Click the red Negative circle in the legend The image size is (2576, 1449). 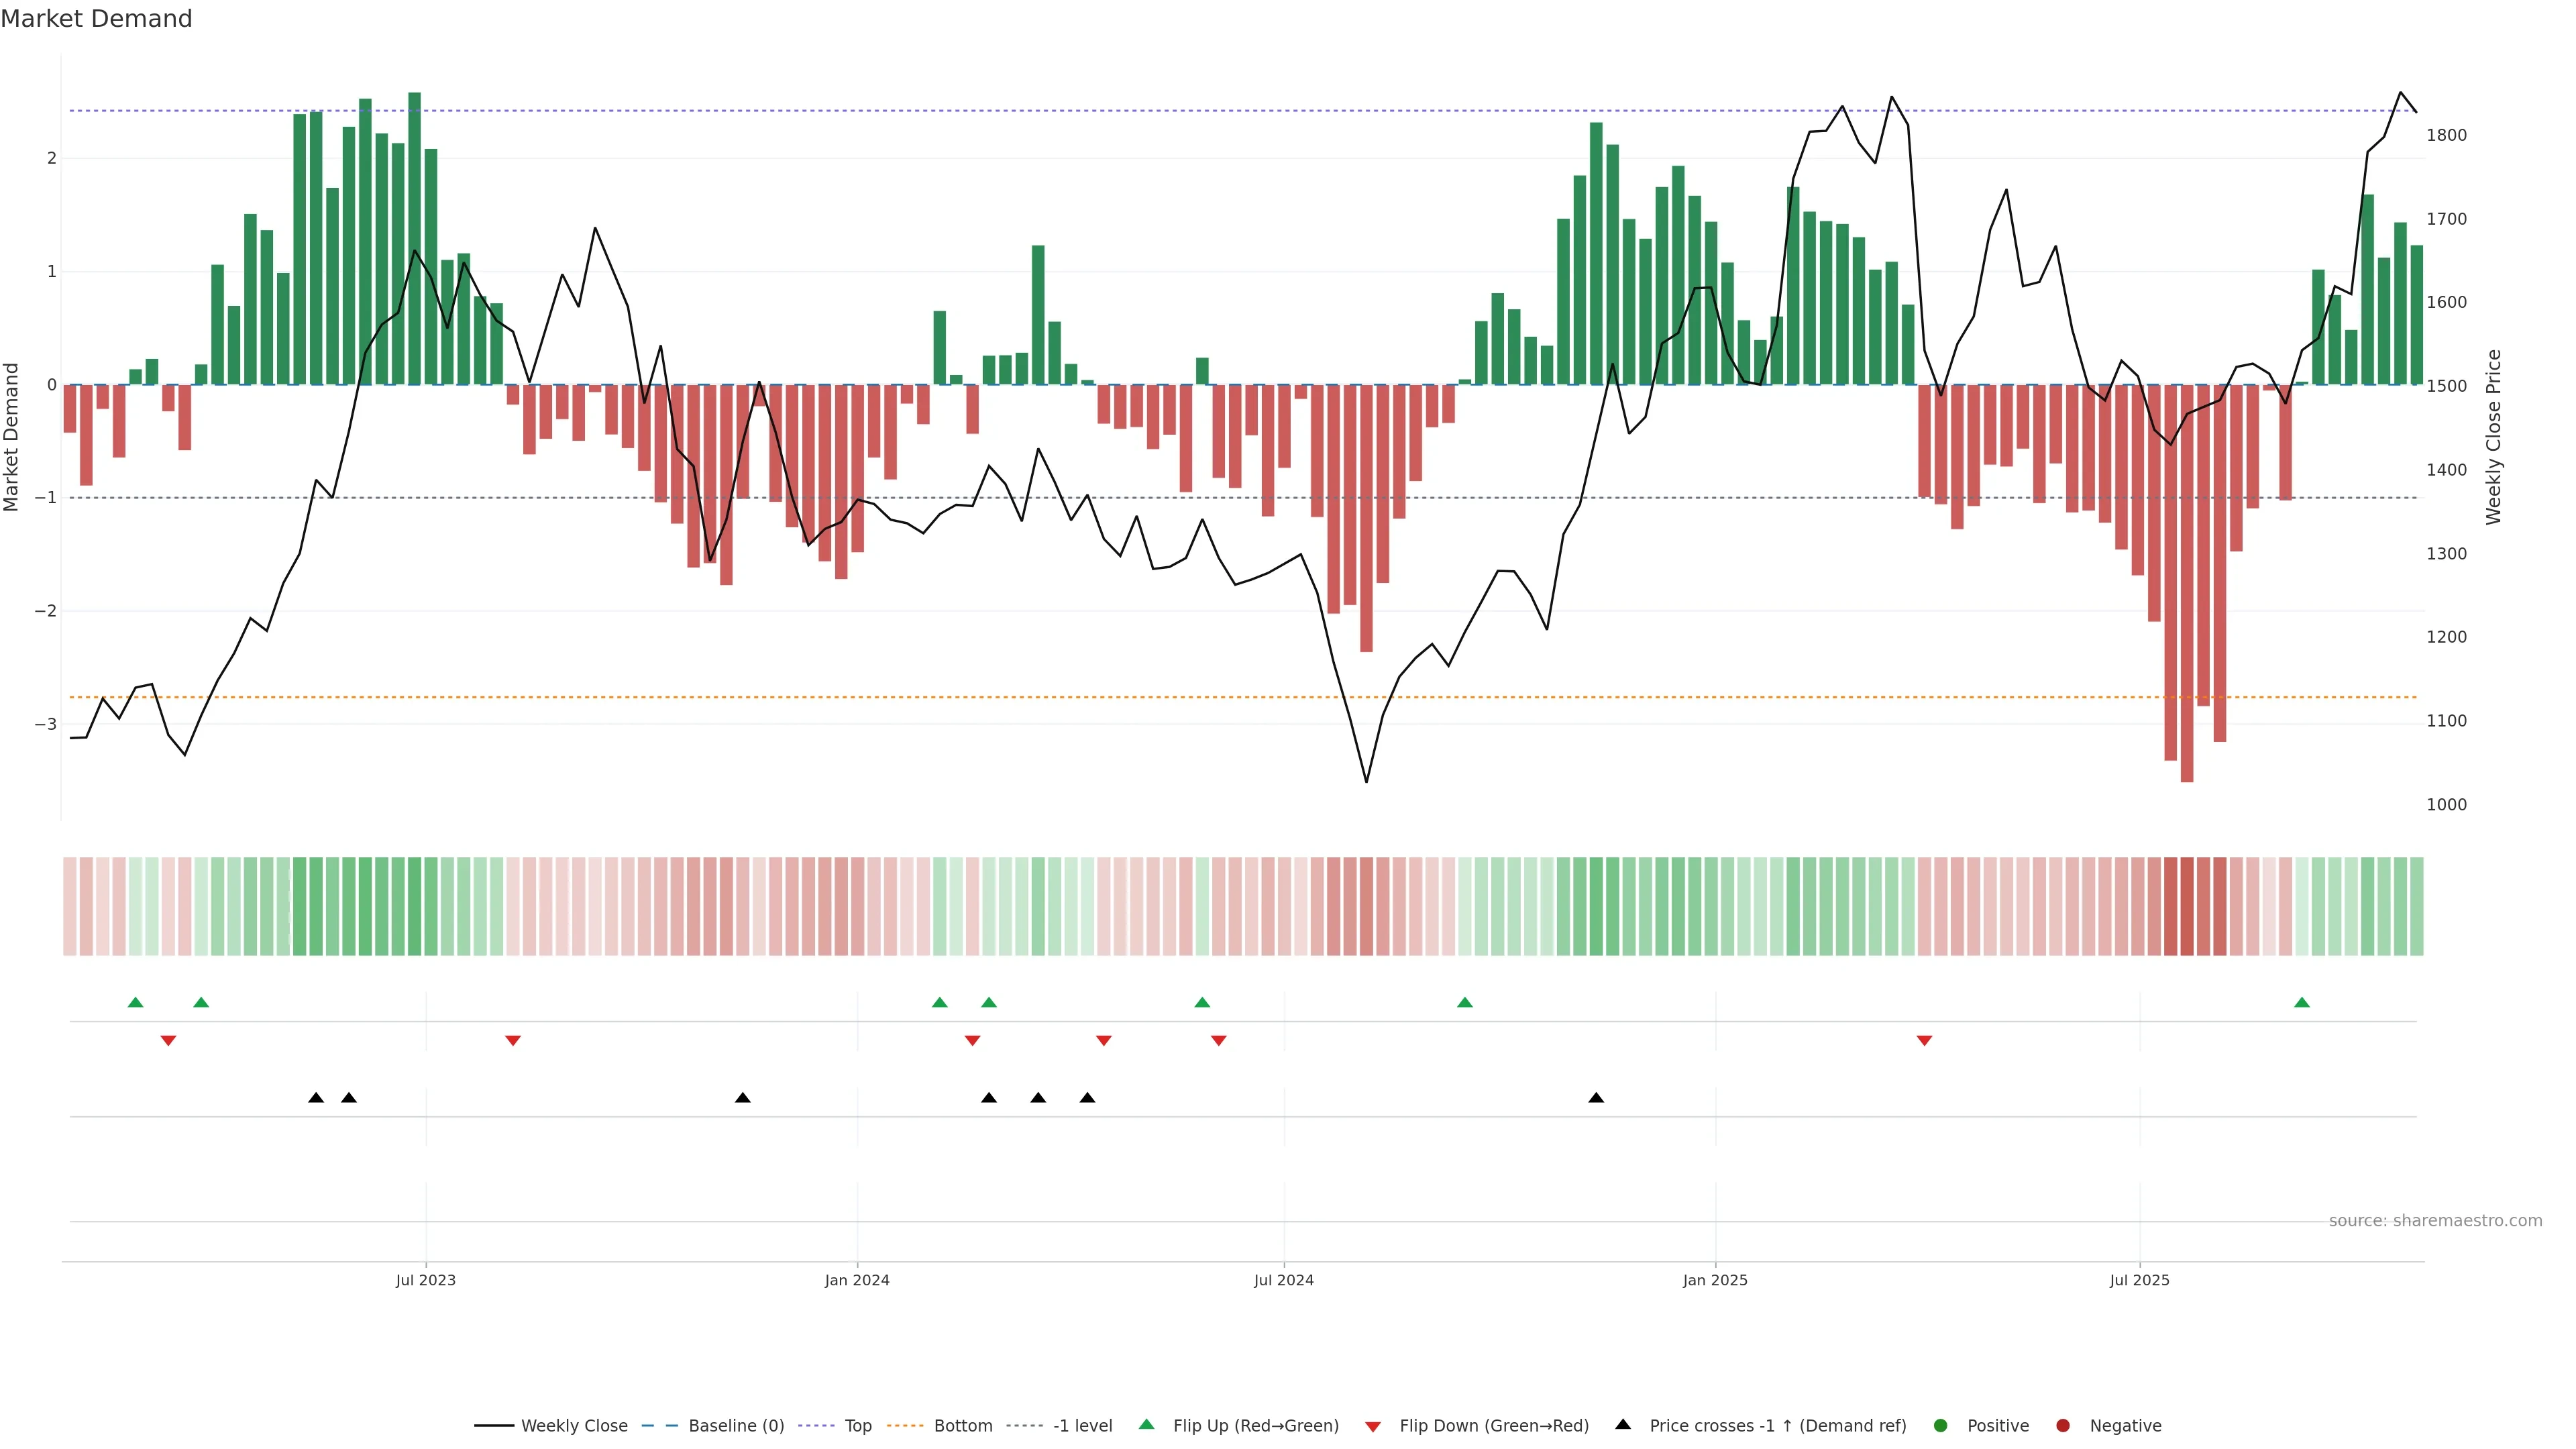coord(2063,1425)
